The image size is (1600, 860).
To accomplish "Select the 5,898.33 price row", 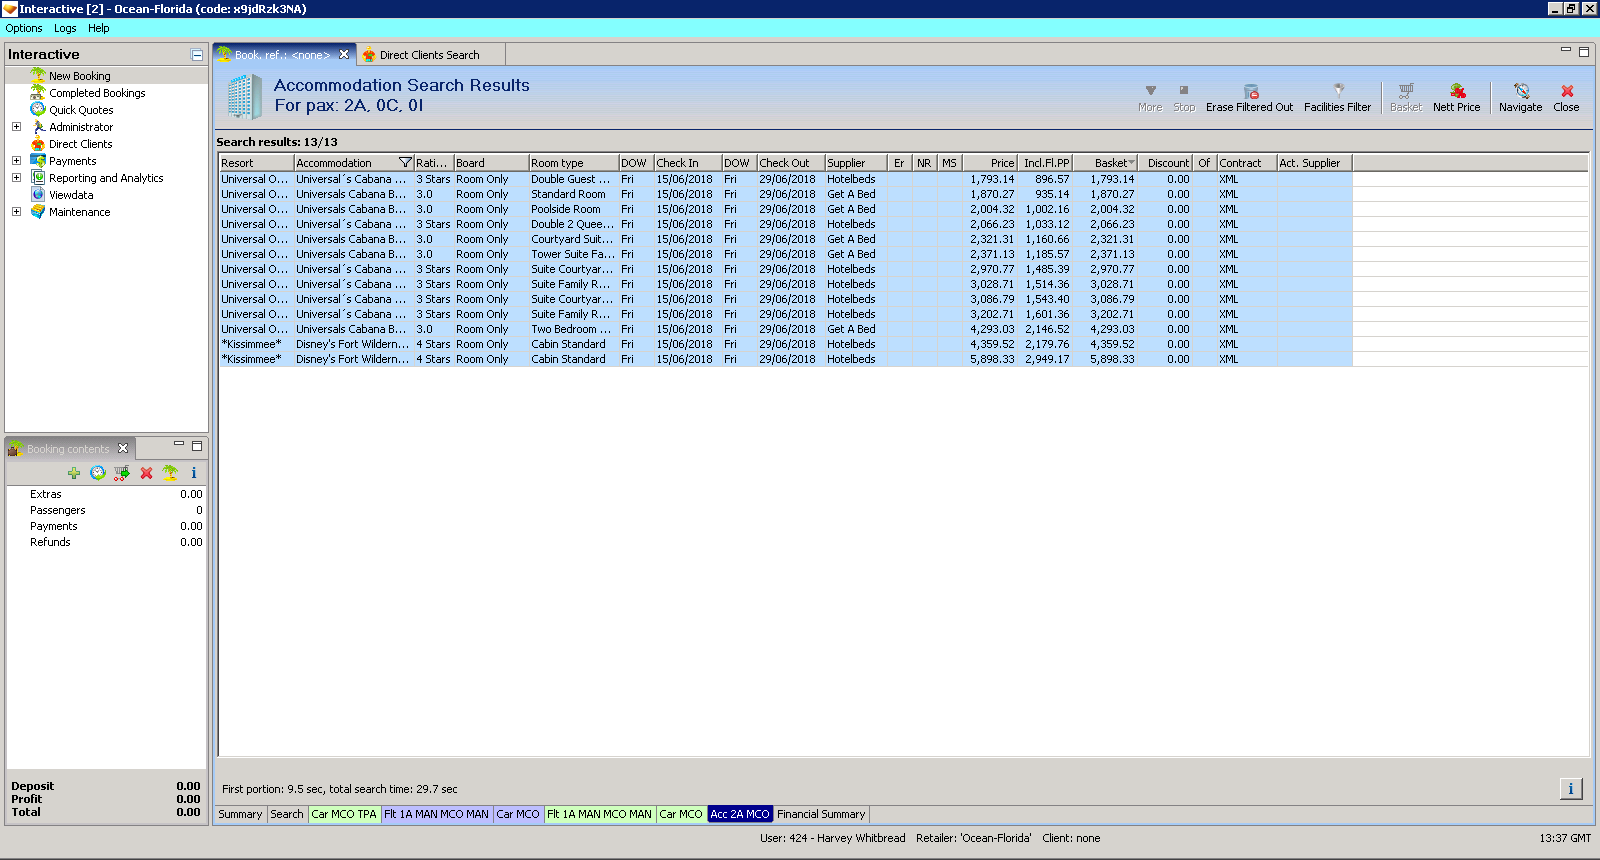I will pyautogui.click(x=785, y=359).
